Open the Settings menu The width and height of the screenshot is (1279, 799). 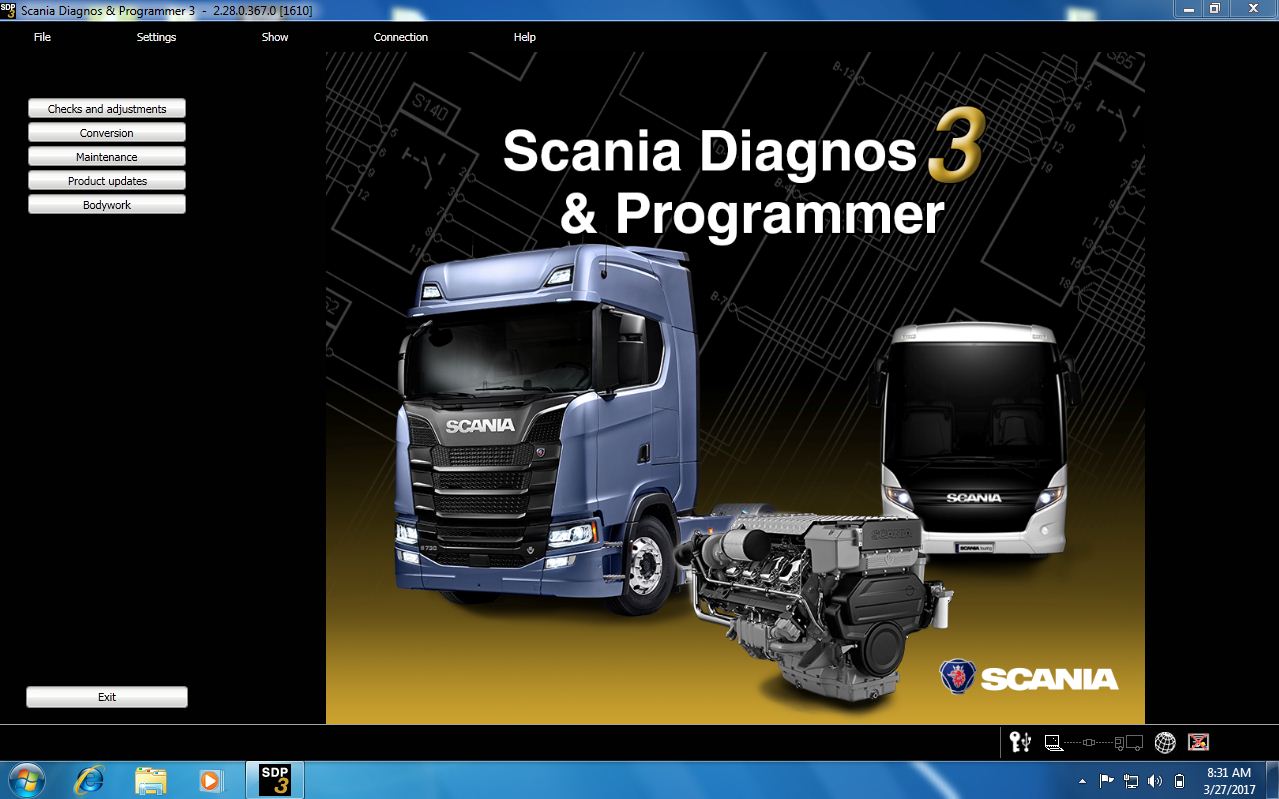click(156, 37)
